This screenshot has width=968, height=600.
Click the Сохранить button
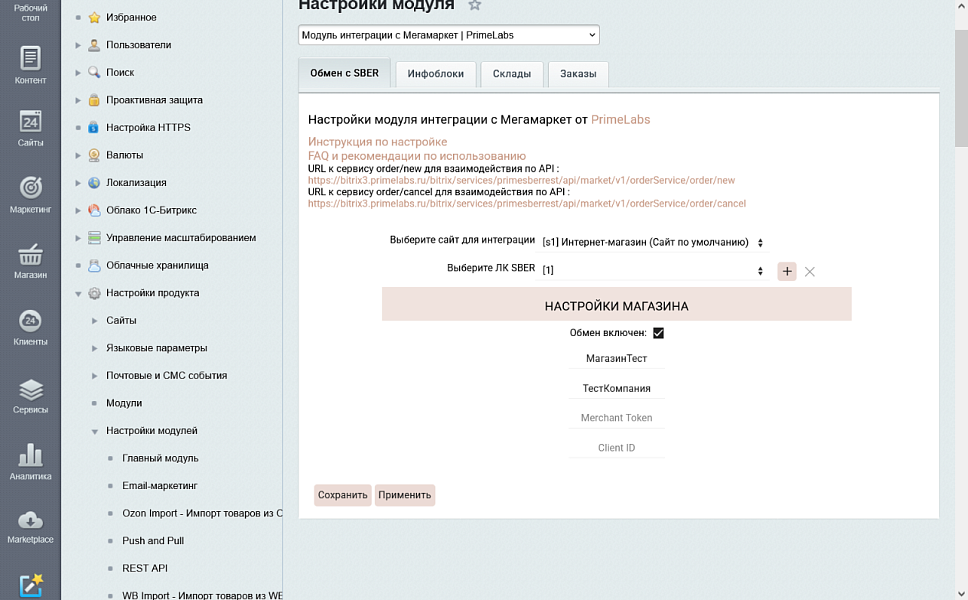(342, 494)
